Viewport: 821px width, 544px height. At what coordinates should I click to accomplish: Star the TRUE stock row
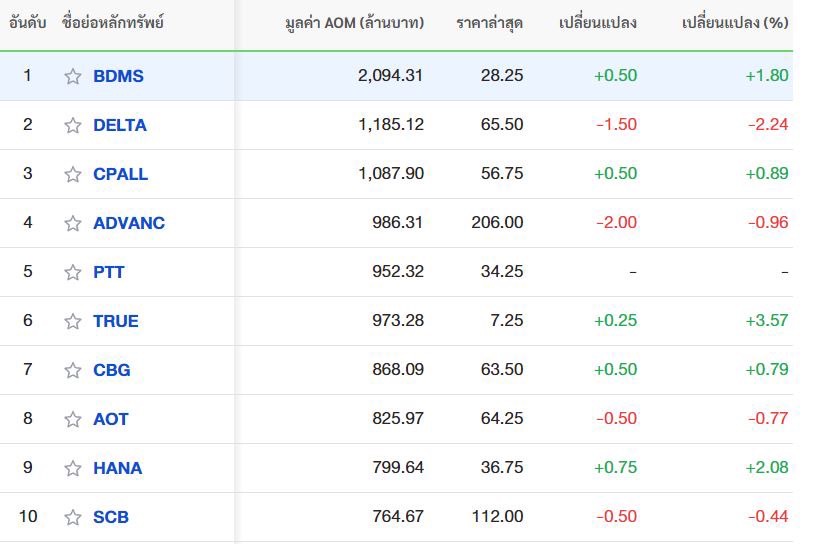73,321
